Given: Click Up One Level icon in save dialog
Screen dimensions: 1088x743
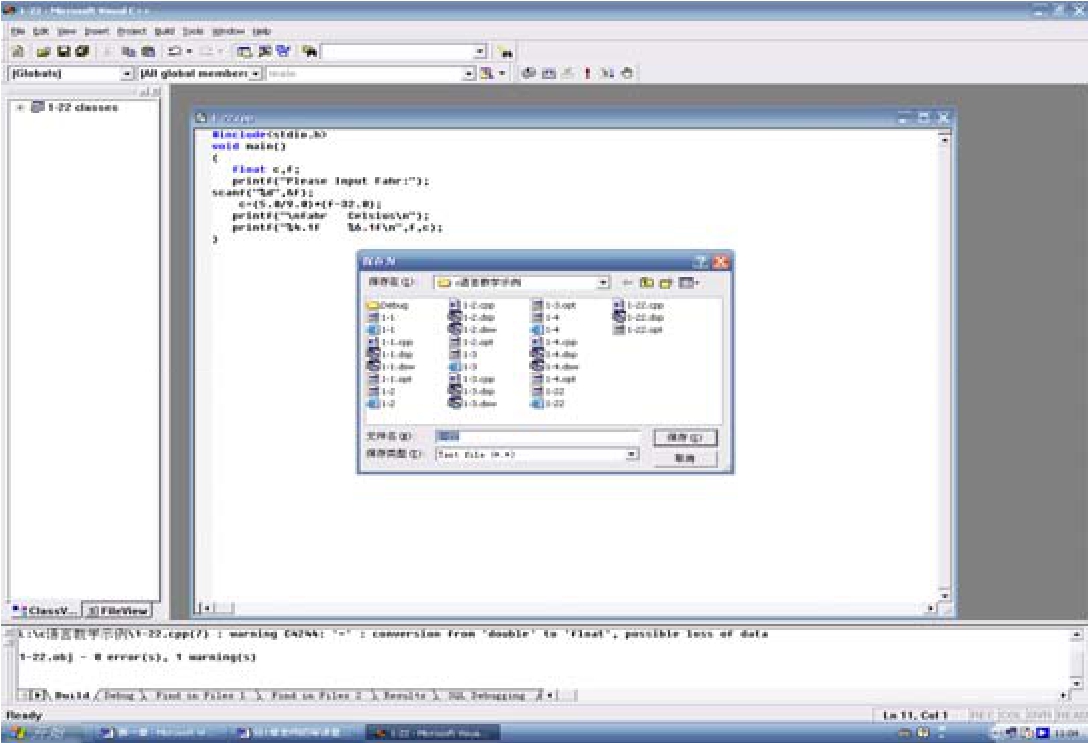Looking at the screenshot, I should click(x=647, y=282).
